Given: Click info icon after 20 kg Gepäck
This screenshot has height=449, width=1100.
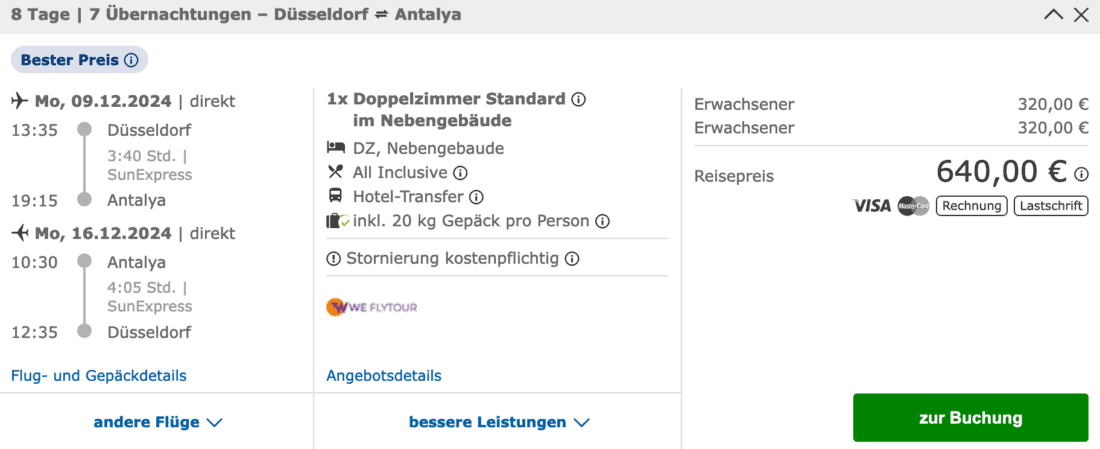Looking at the screenshot, I should [602, 221].
